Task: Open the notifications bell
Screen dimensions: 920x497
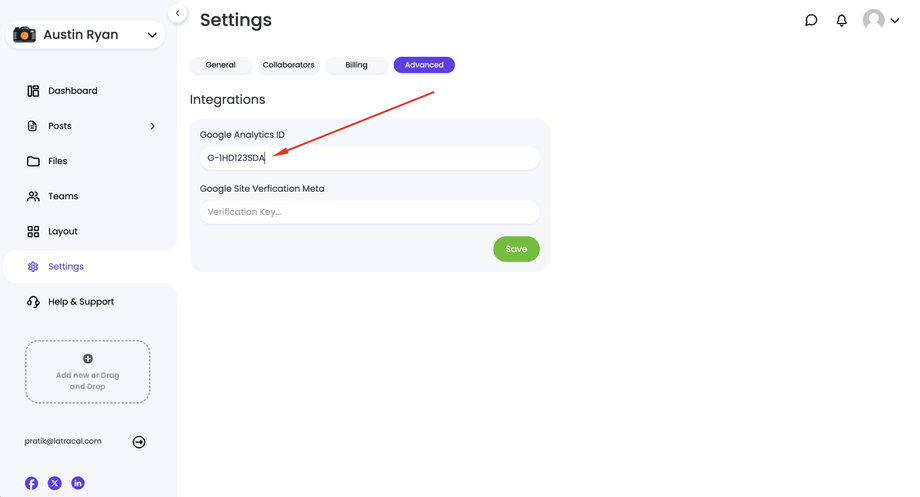Action: pyautogui.click(x=841, y=20)
